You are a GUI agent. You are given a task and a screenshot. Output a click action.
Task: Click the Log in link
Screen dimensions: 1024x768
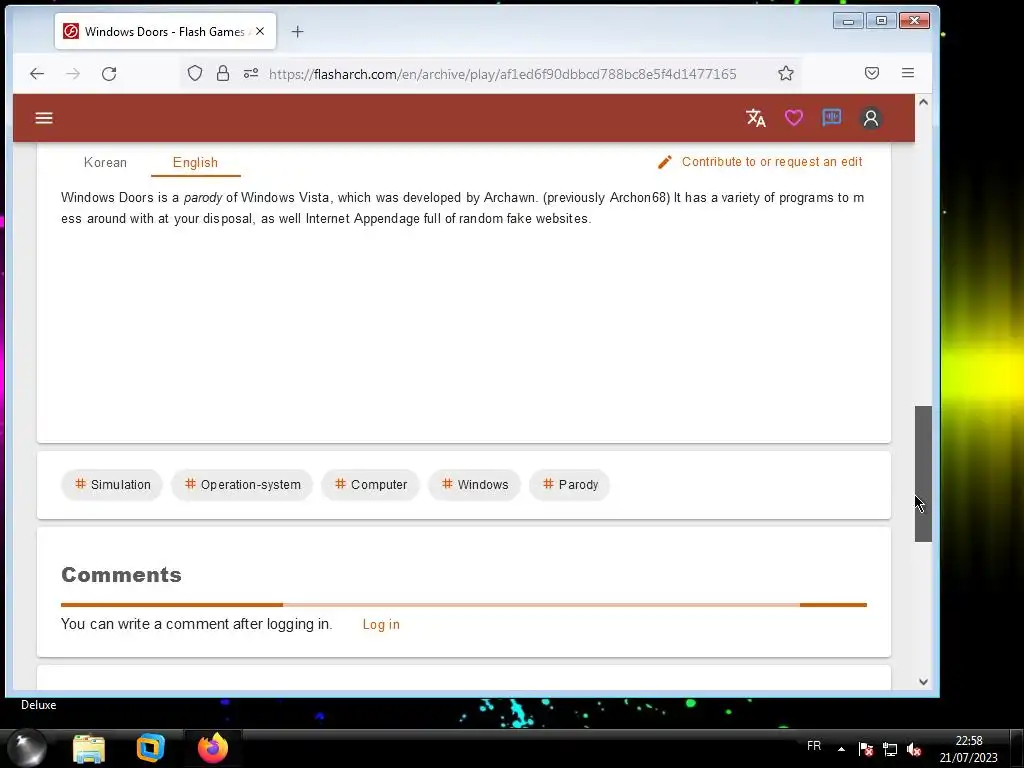coord(381,624)
